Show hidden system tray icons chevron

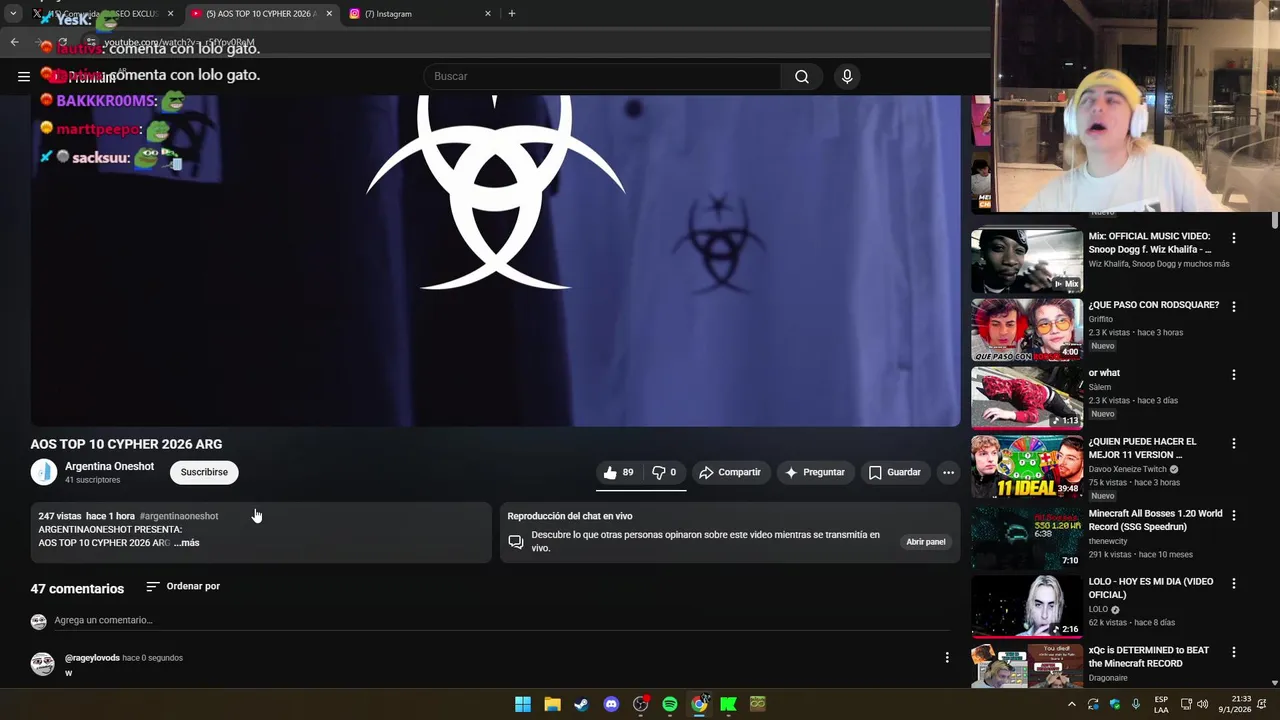pos(1072,704)
